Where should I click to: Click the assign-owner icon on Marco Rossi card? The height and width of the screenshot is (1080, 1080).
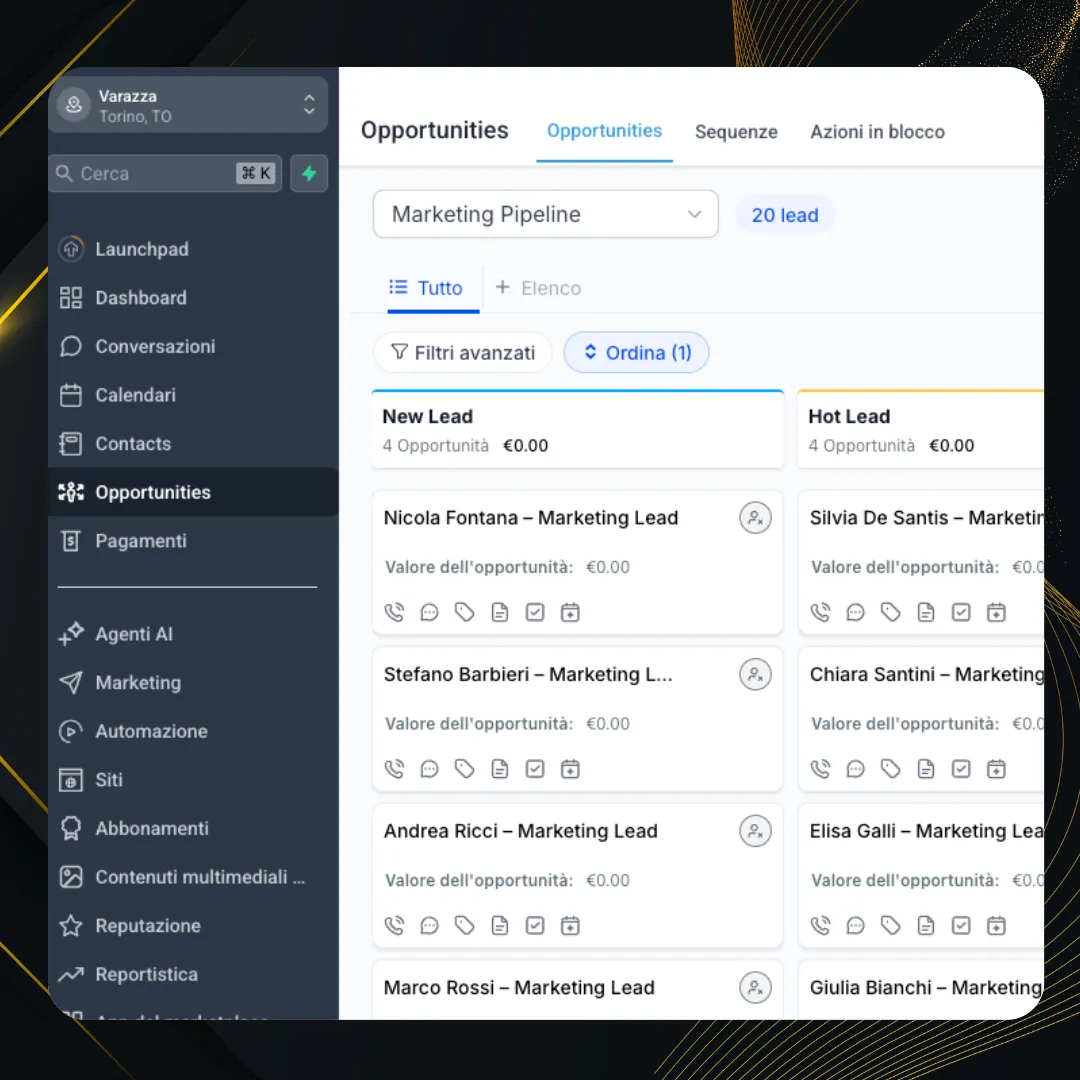[x=755, y=987]
